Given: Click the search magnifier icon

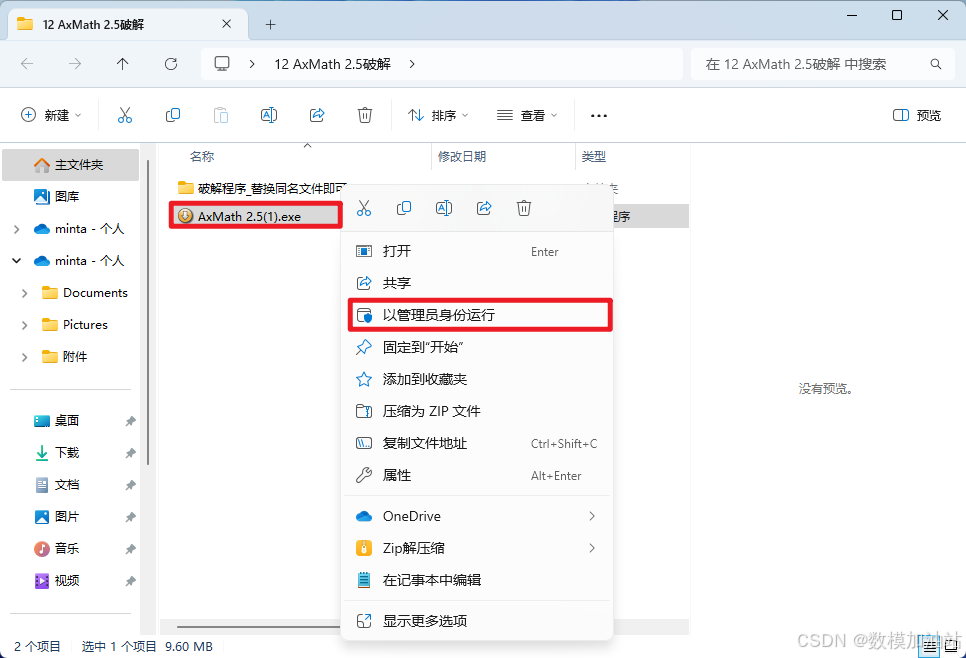Looking at the screenshot, I should point(936,64).
